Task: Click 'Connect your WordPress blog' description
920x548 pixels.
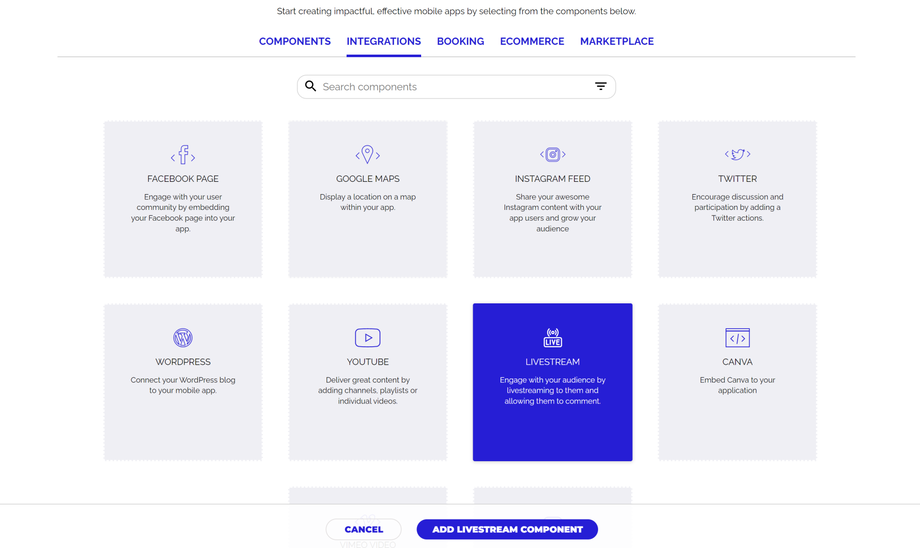Action: click(183, 385)
